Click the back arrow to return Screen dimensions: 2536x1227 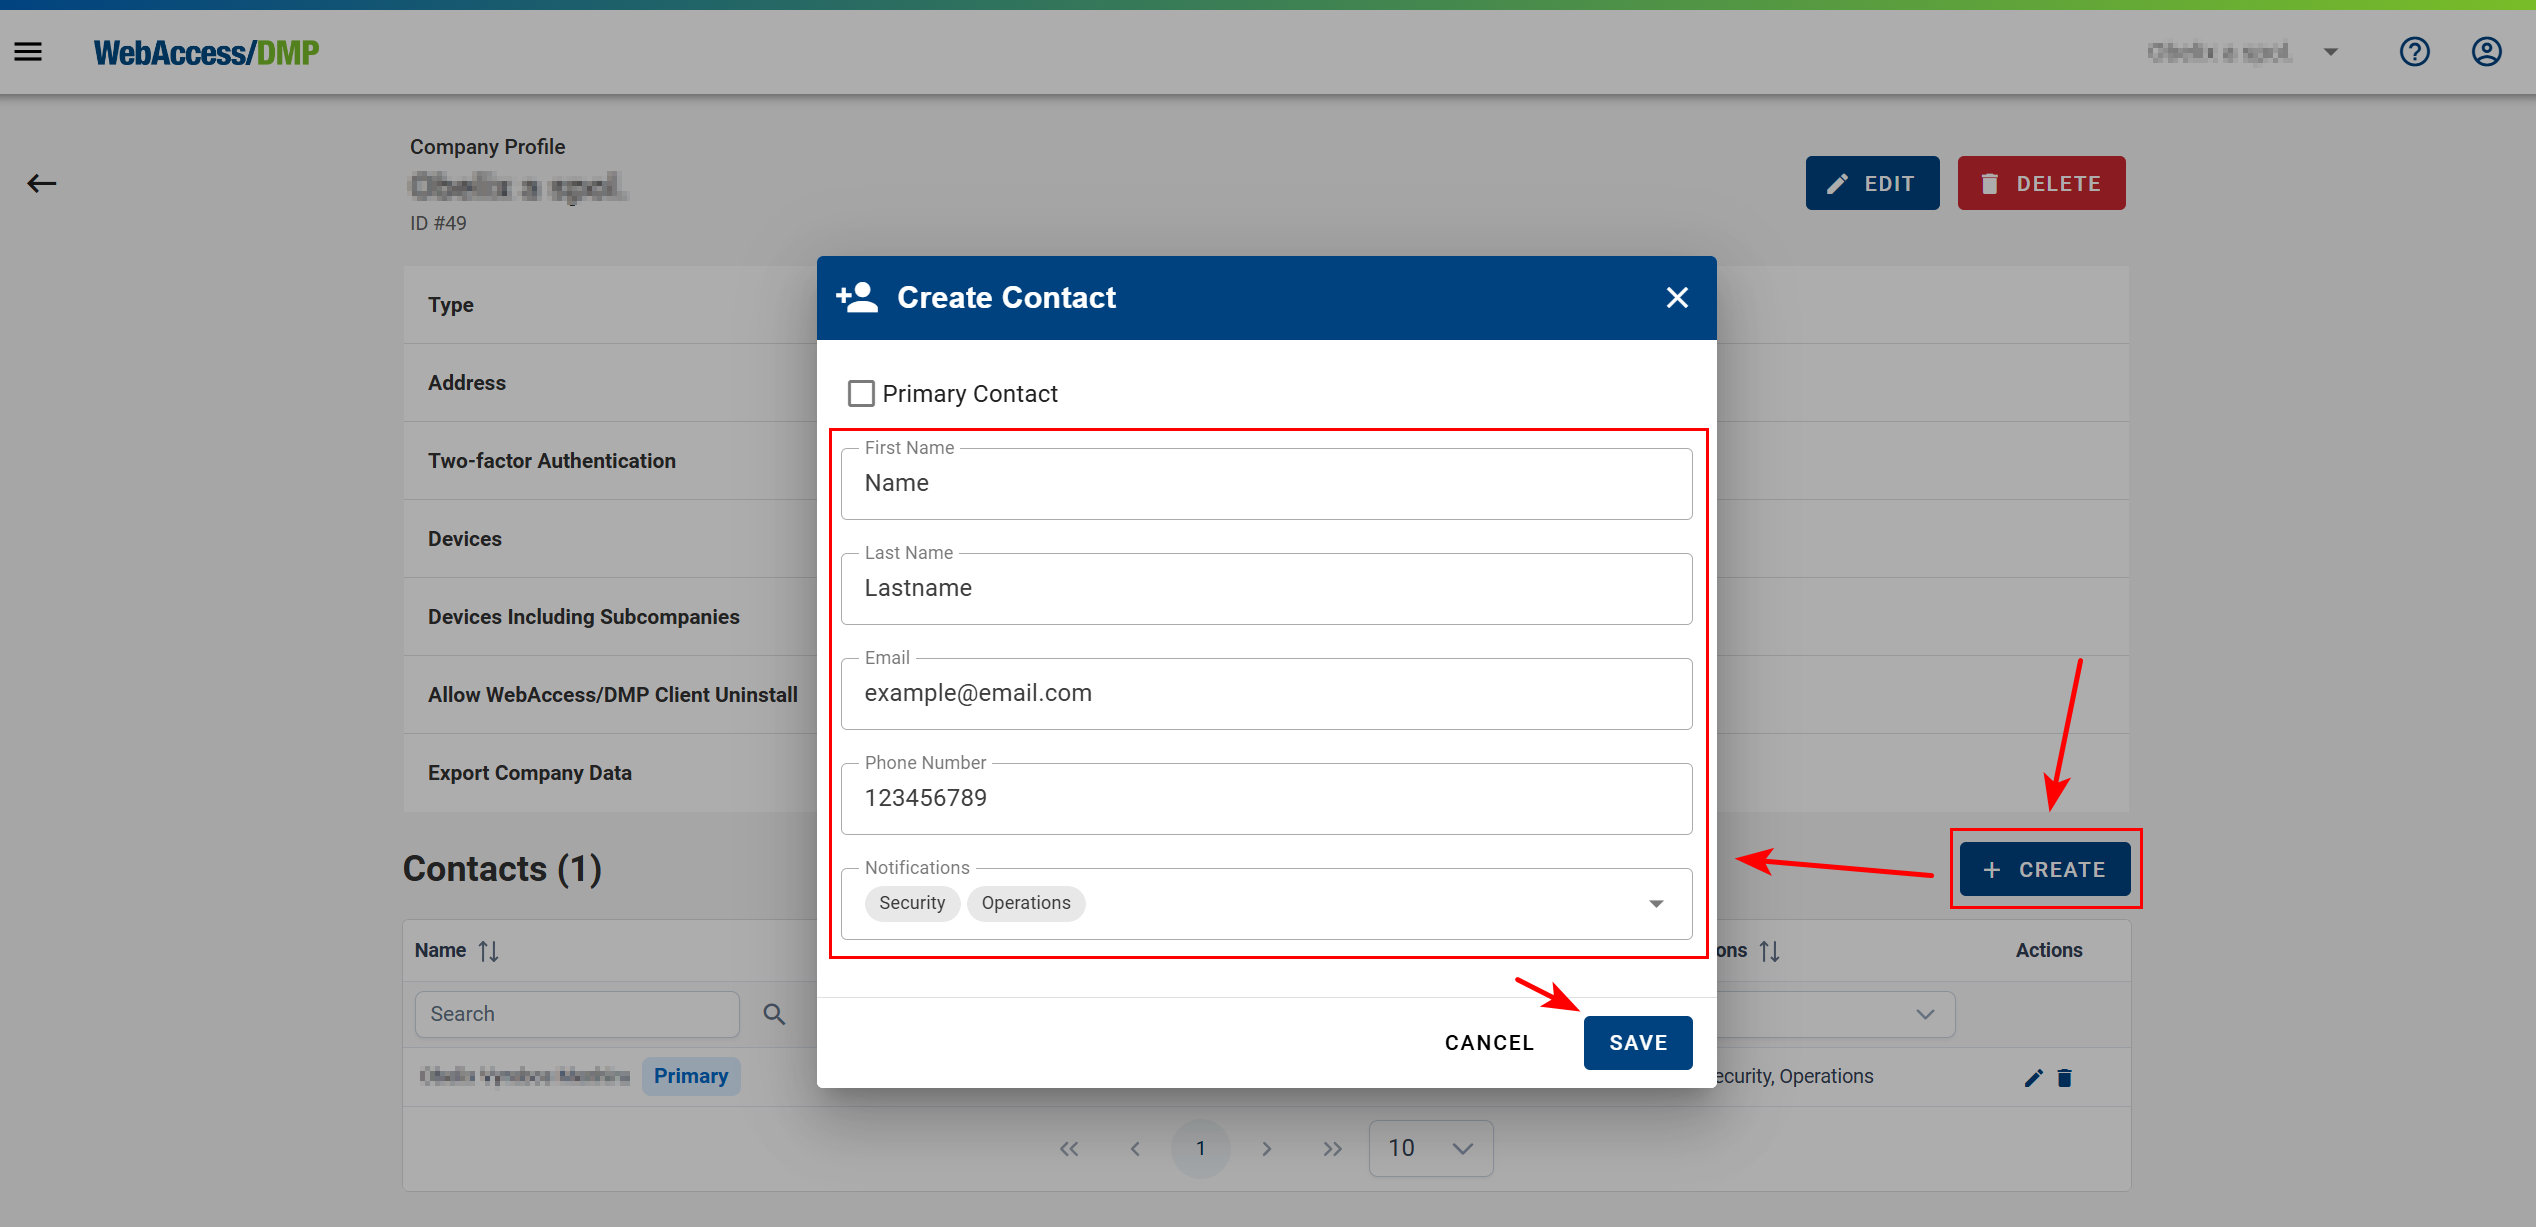click(42, 183)
